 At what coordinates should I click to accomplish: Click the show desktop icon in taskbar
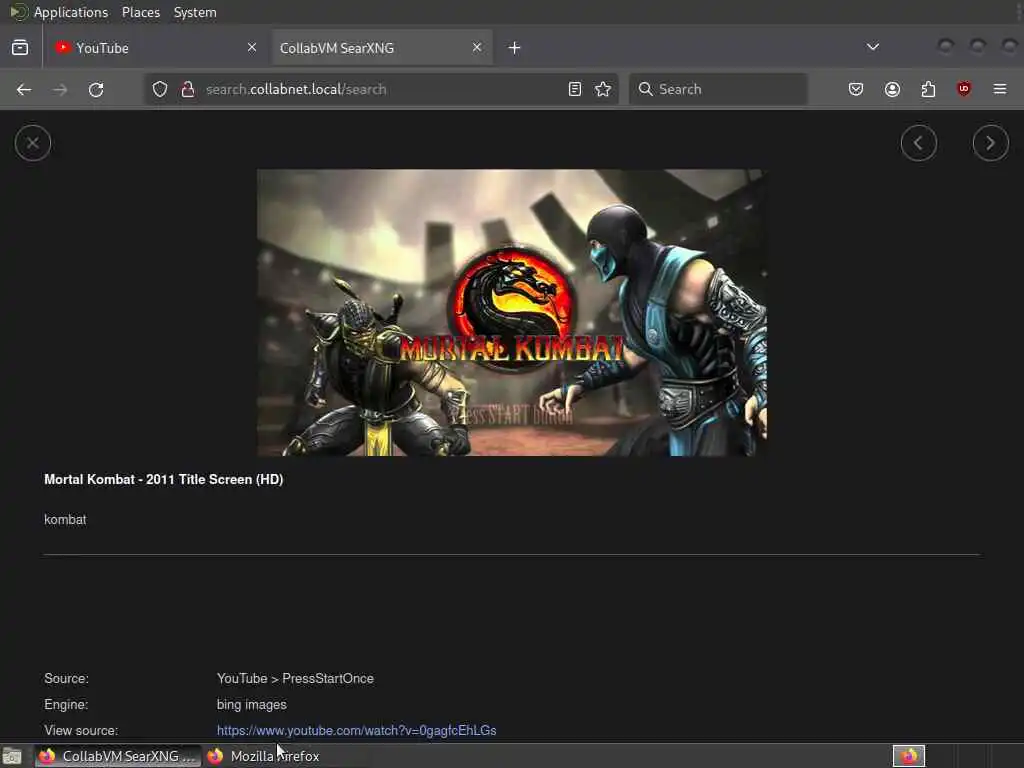tap(12, 756)
